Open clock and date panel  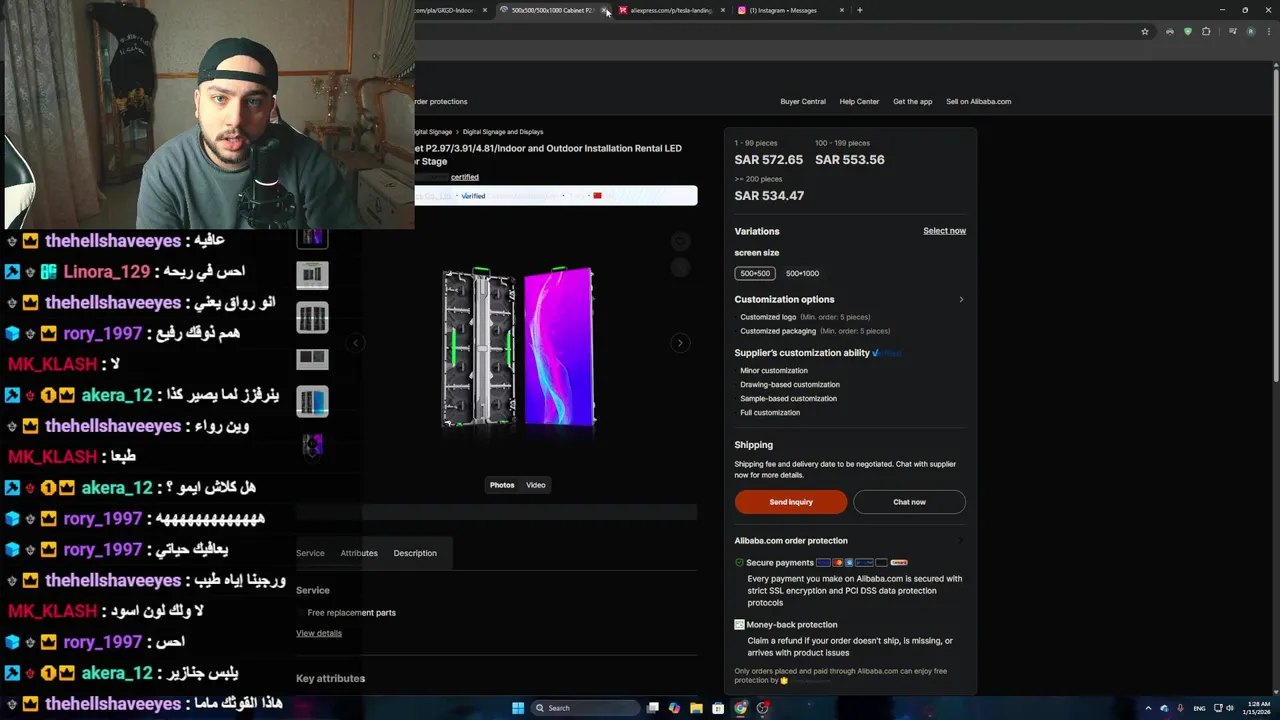pos(1256,708)
